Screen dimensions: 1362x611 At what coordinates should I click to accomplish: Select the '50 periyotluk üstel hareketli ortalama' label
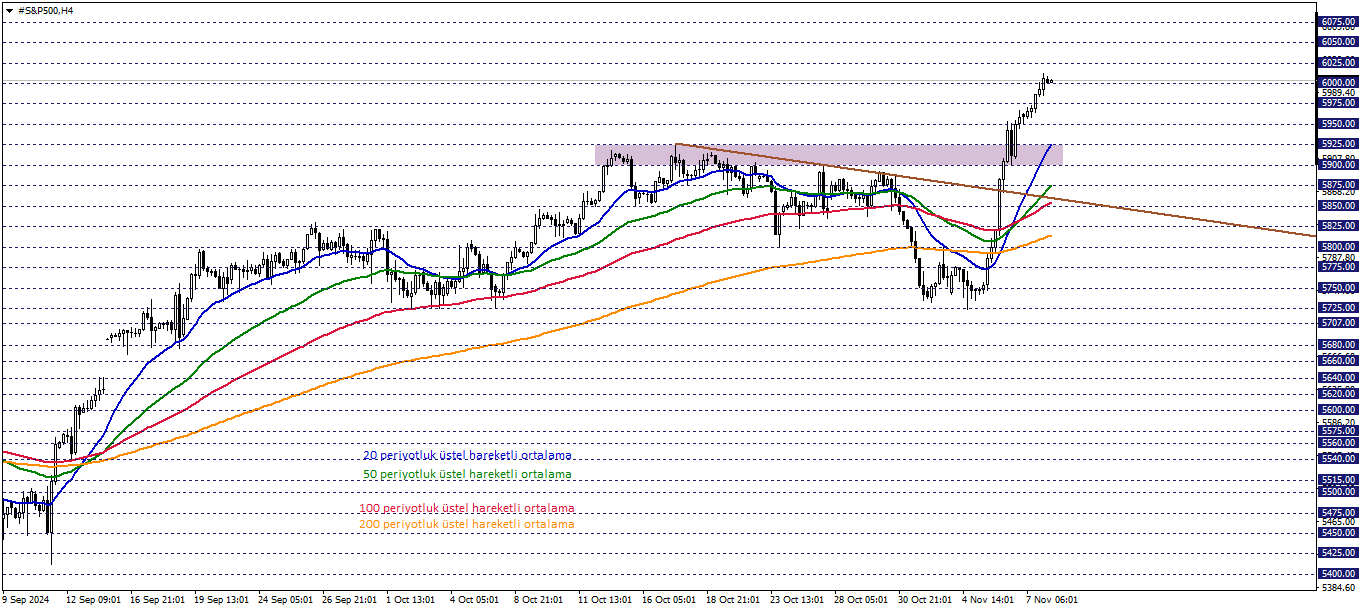pos(467,474)
